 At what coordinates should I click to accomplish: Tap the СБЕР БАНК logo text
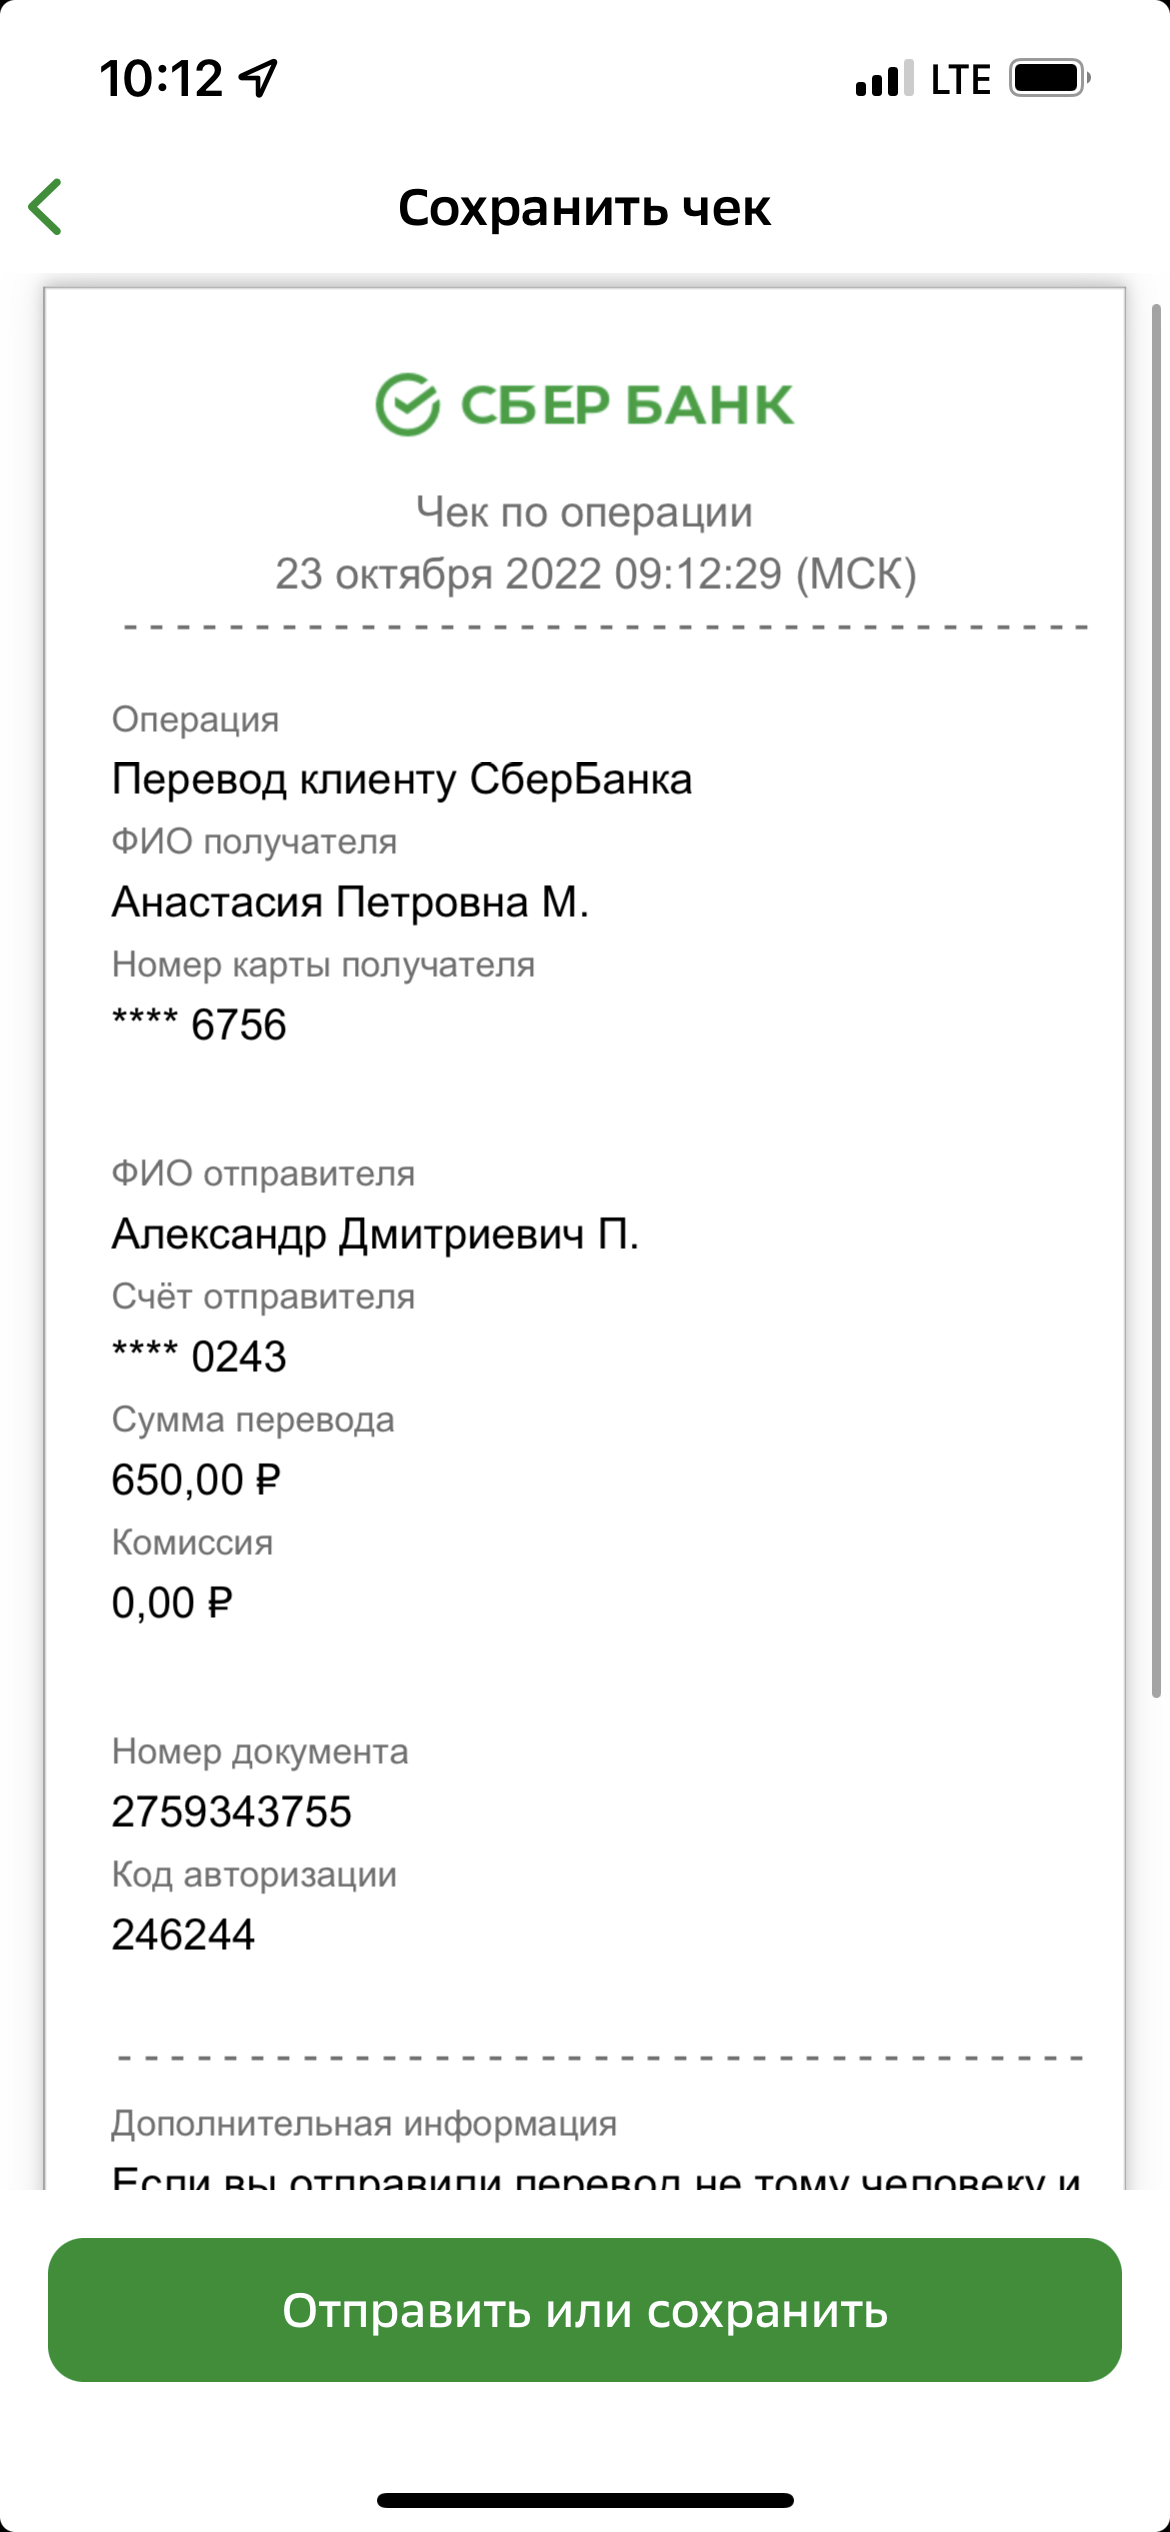pos(627,405)
